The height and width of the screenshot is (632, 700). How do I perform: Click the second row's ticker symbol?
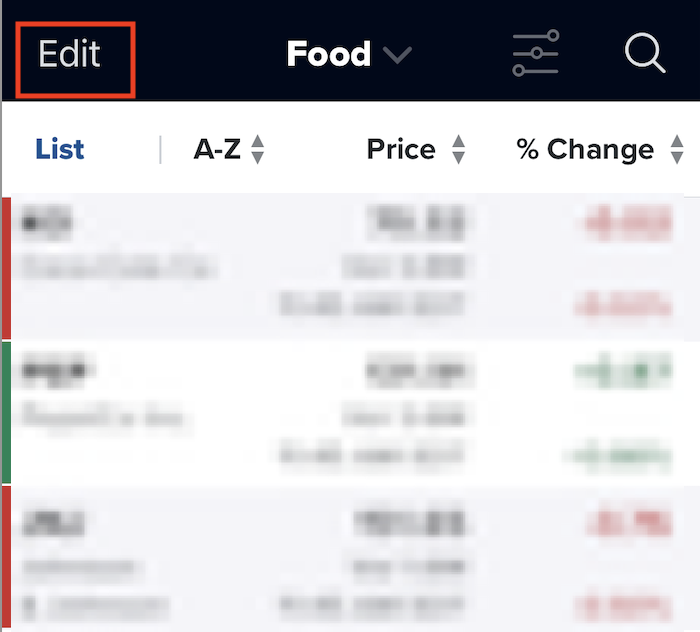click(54, 370)
